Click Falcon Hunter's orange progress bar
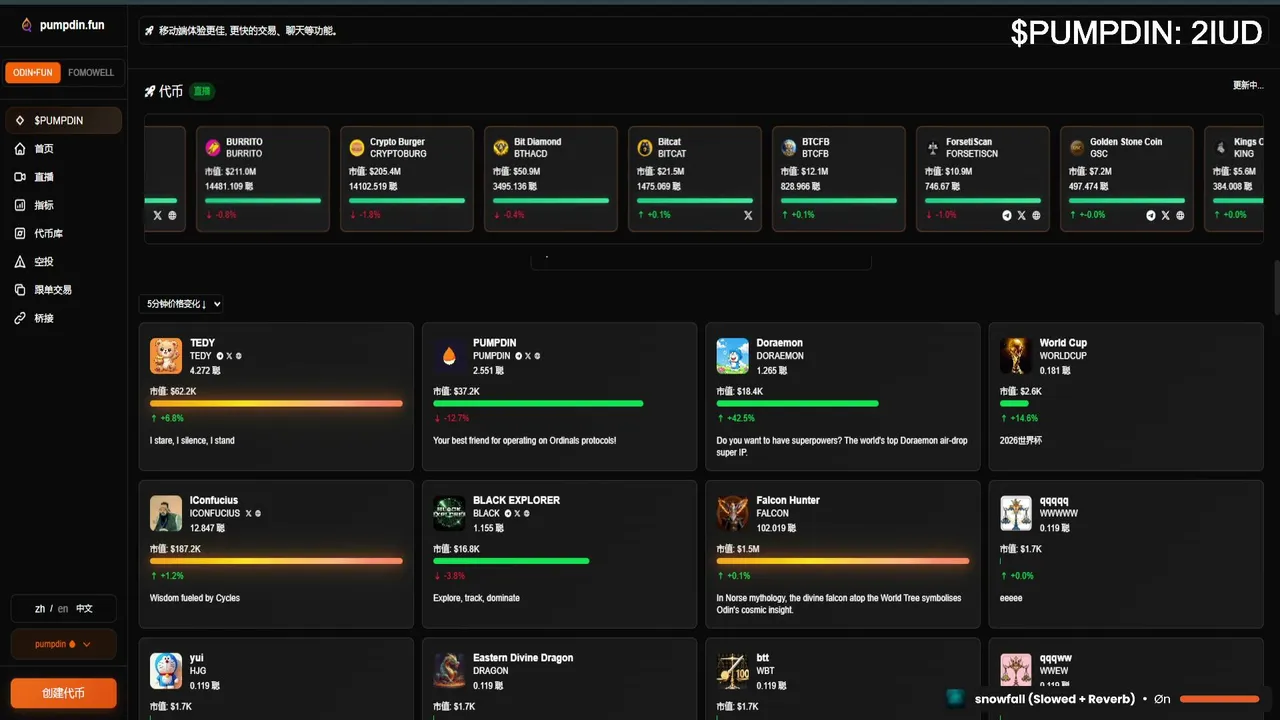Screen dimensions: 1280x720 pyautogui.click(x=843, y=561)
